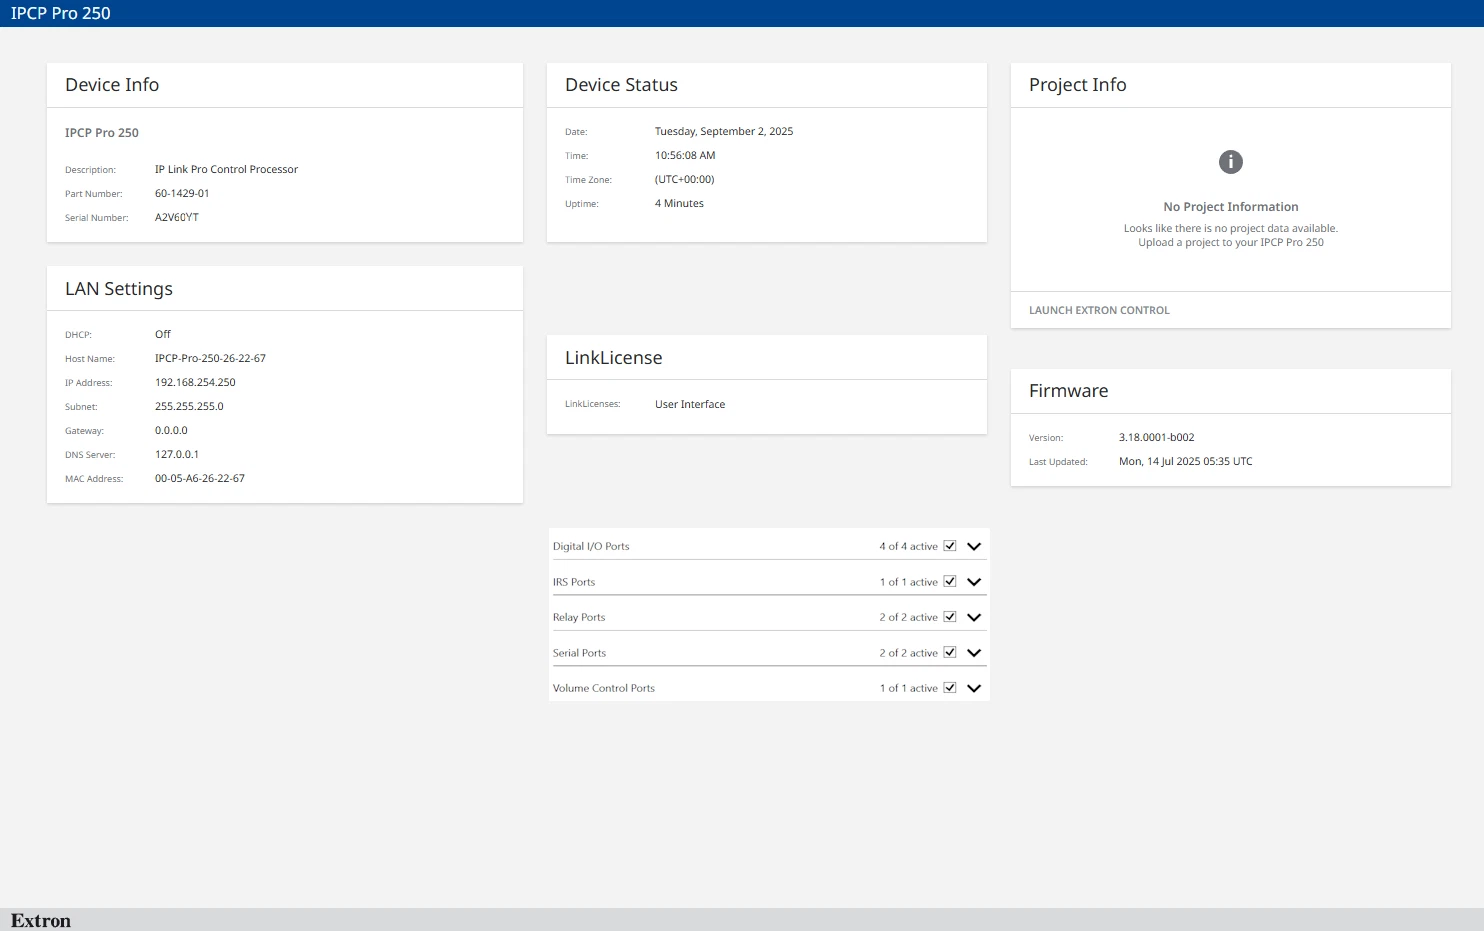
Task: Select the Digital I/O Ports row label
Action: 591,547
